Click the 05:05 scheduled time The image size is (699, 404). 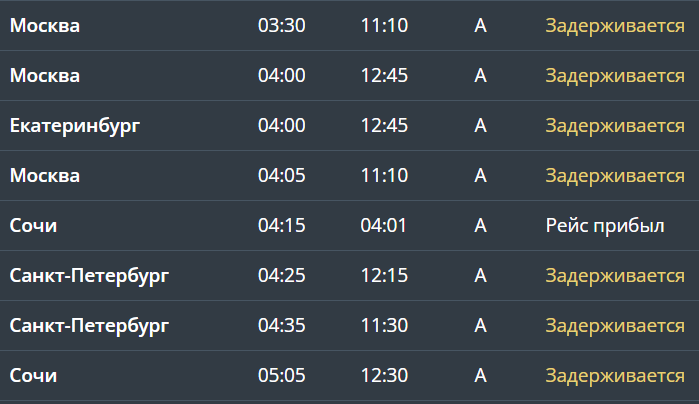pos(281,376)
